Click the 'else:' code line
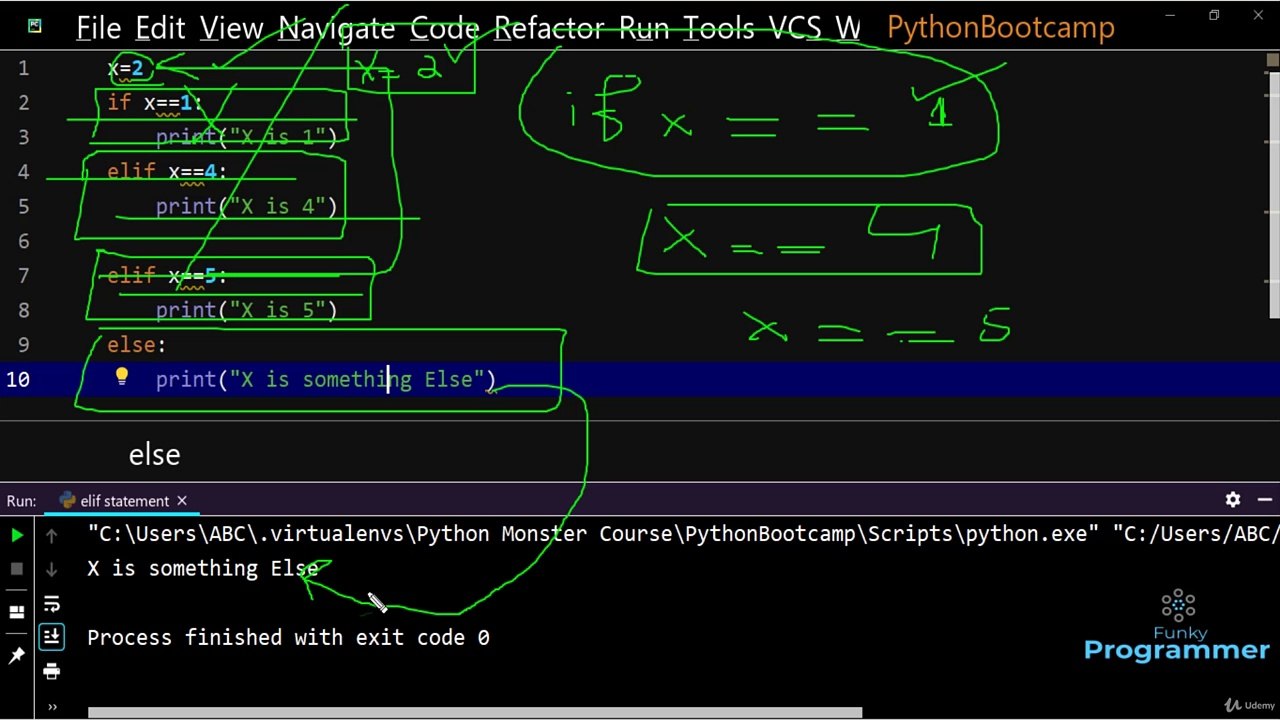Screen dimensions: 1280x720 [137, 345]
